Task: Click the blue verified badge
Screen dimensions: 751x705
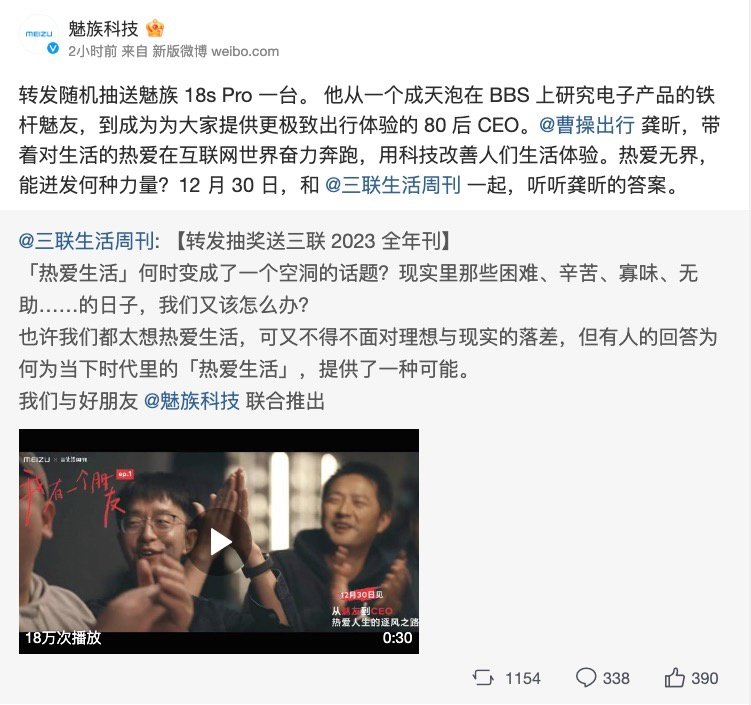Action: (x=53, y=48)
